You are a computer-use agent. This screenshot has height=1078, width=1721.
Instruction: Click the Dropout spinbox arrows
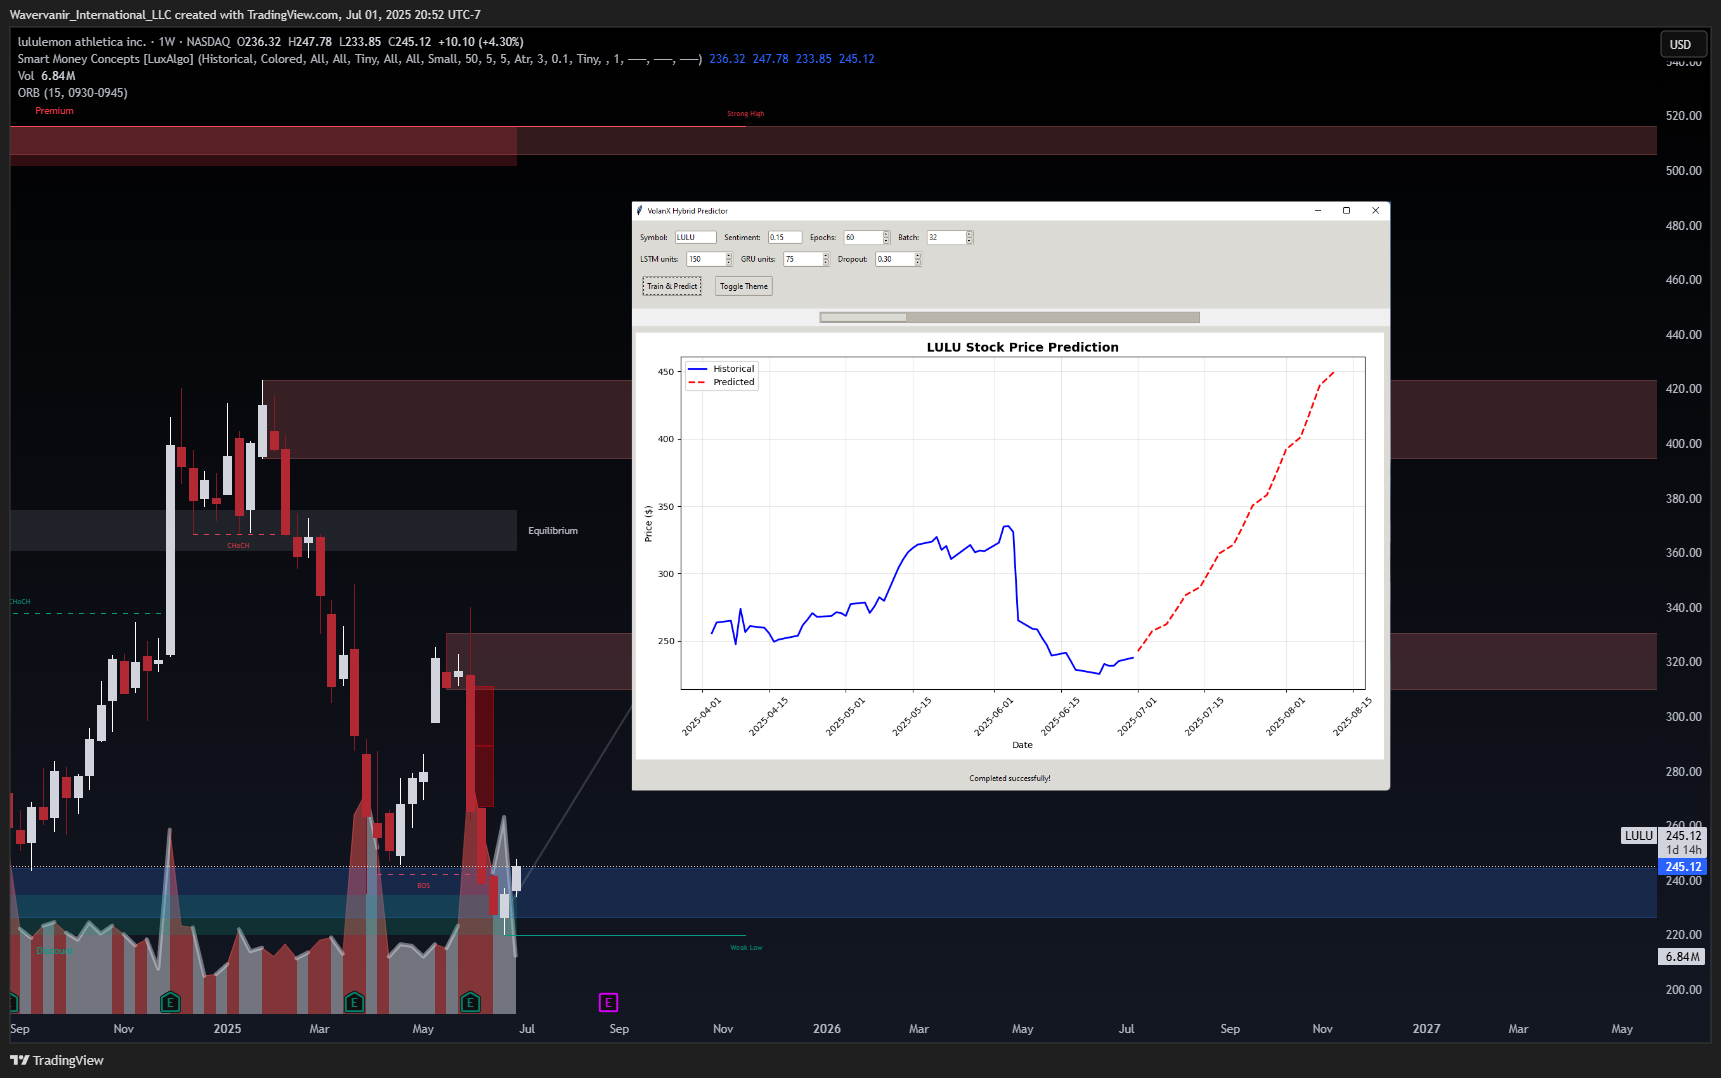[x=918, y=259]
